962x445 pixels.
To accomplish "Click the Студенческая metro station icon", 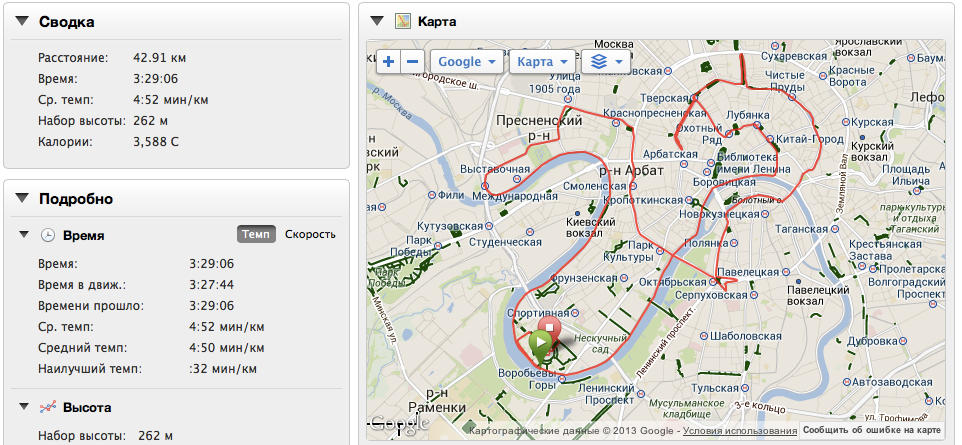I will 530,232.
